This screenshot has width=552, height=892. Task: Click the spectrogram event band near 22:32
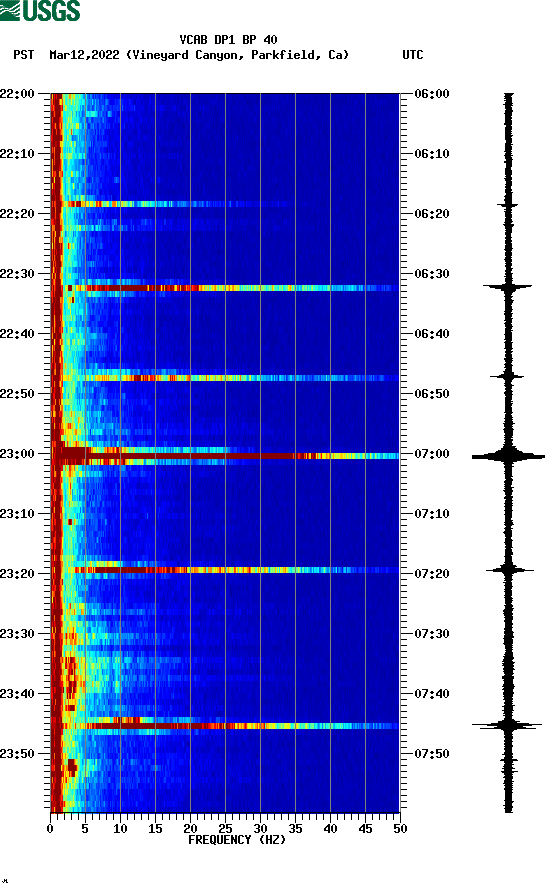point(225,288)
